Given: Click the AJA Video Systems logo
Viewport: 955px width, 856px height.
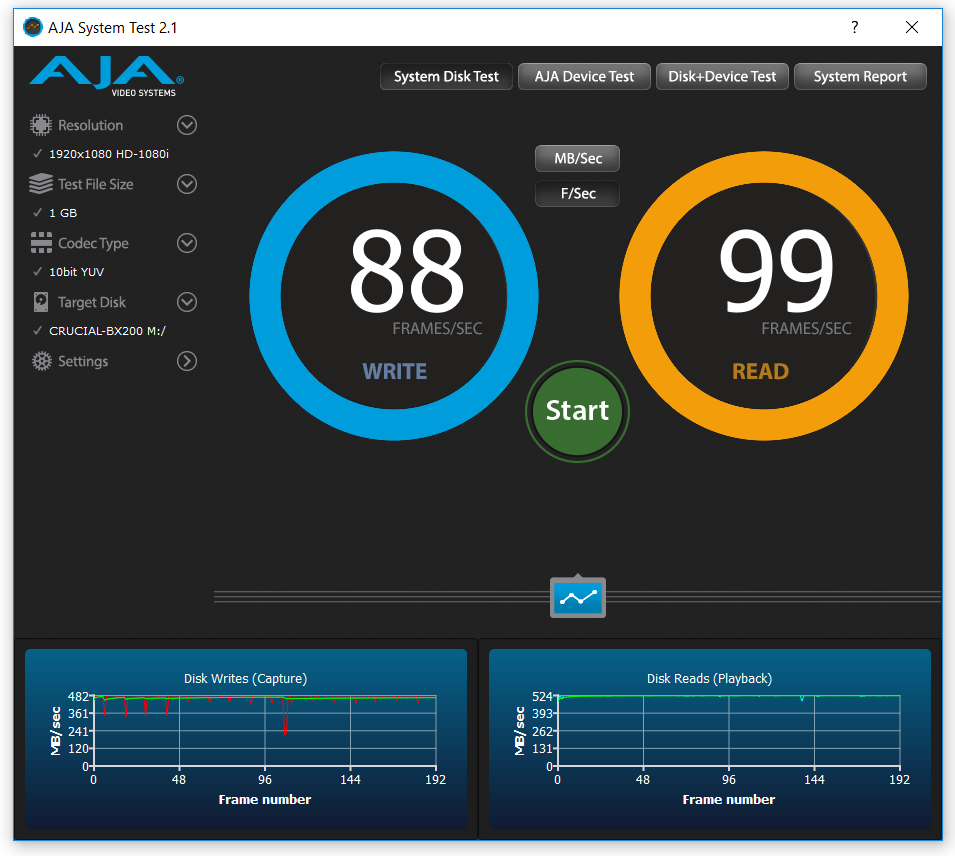Looking at the screenshot, I should [107, 76].
